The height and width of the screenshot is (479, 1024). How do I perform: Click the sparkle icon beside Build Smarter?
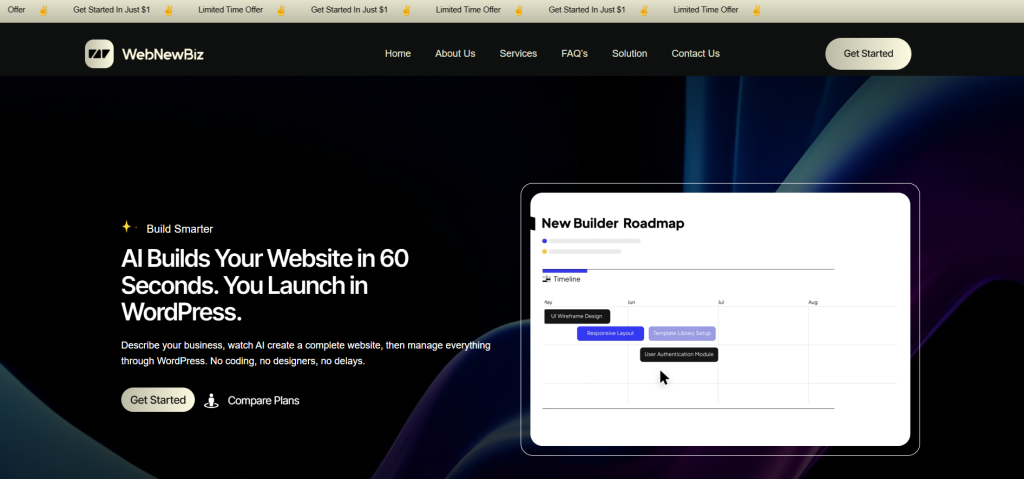tap(127, 227)
